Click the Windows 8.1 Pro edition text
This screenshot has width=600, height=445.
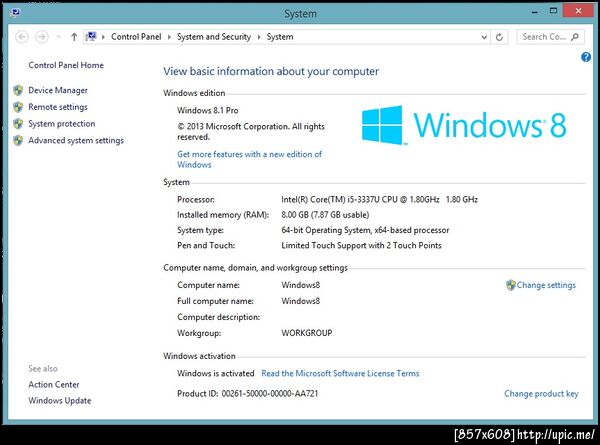208,111
